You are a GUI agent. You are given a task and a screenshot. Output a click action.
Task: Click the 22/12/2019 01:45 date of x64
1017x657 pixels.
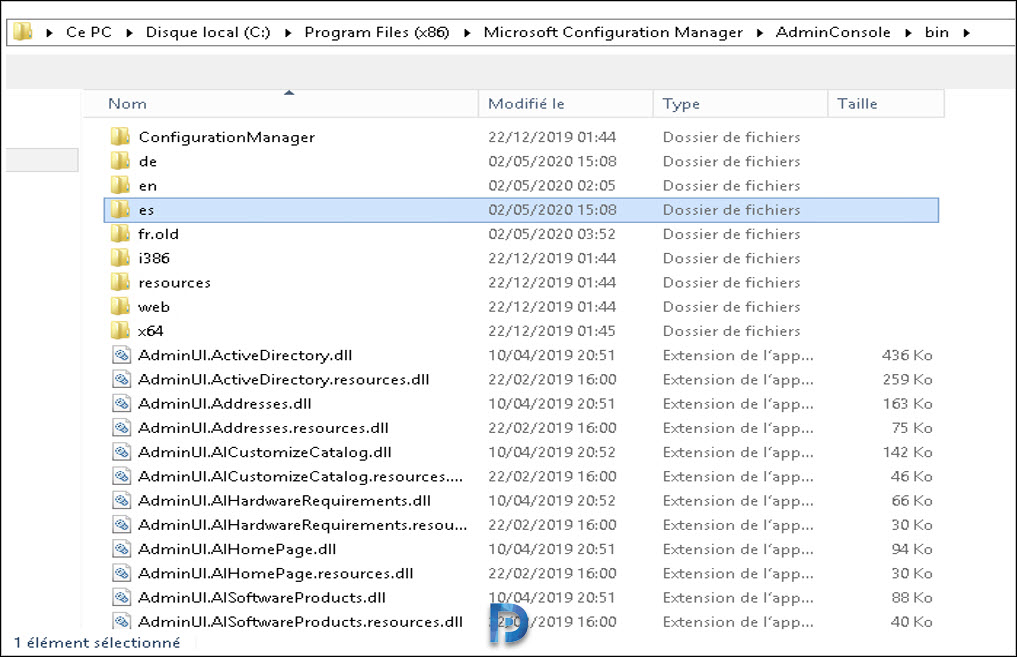pos(552,331)
